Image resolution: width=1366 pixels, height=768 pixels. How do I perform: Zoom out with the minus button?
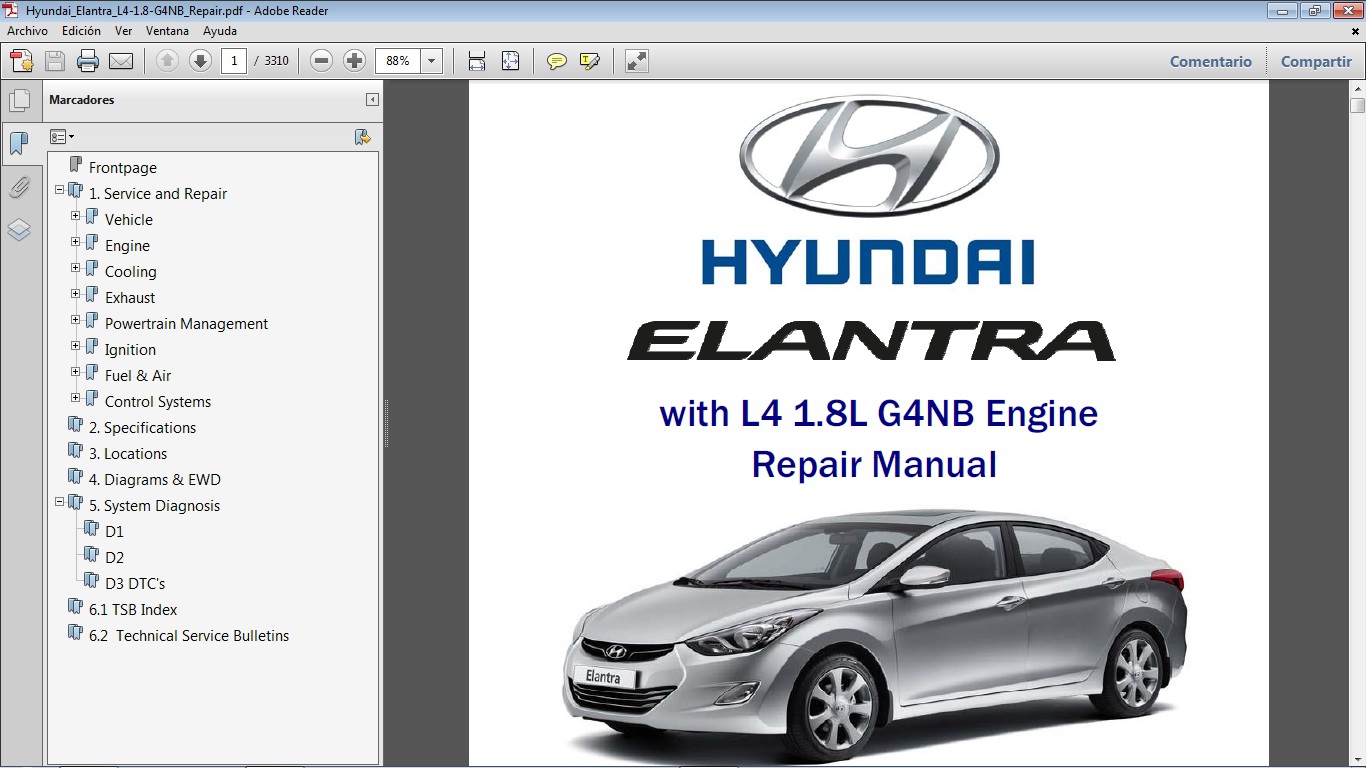tap(321, 61)
